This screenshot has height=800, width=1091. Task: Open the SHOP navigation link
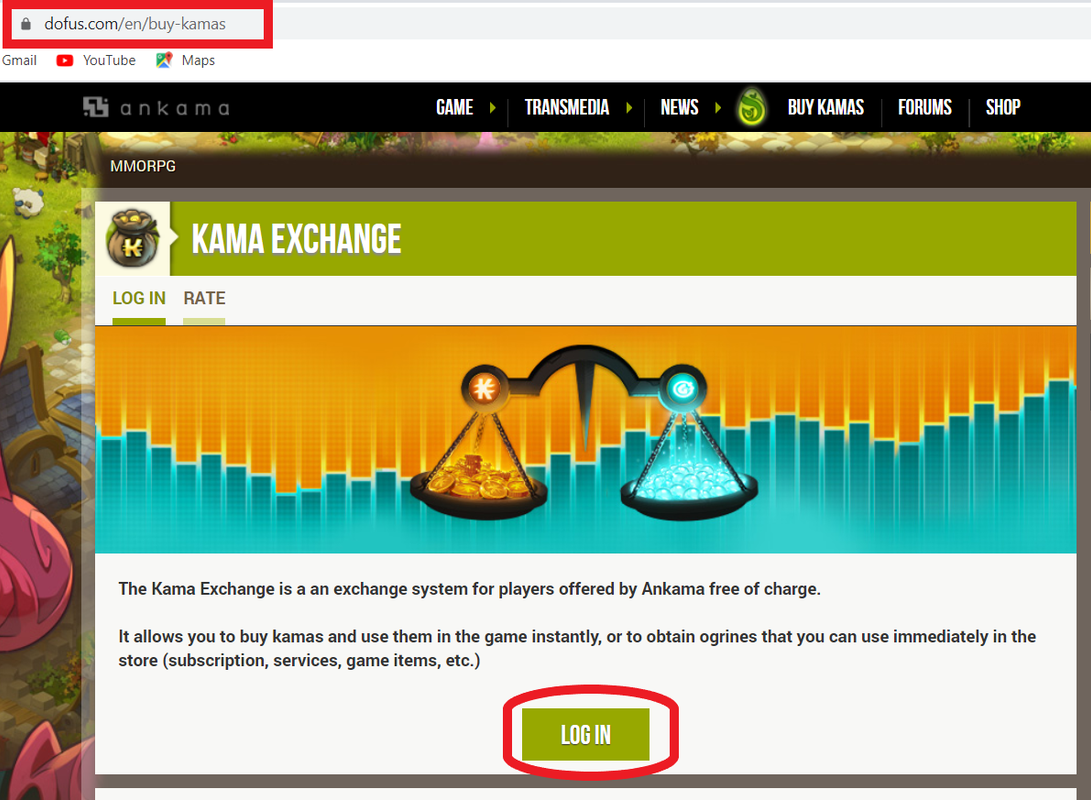click(1003, 108)
